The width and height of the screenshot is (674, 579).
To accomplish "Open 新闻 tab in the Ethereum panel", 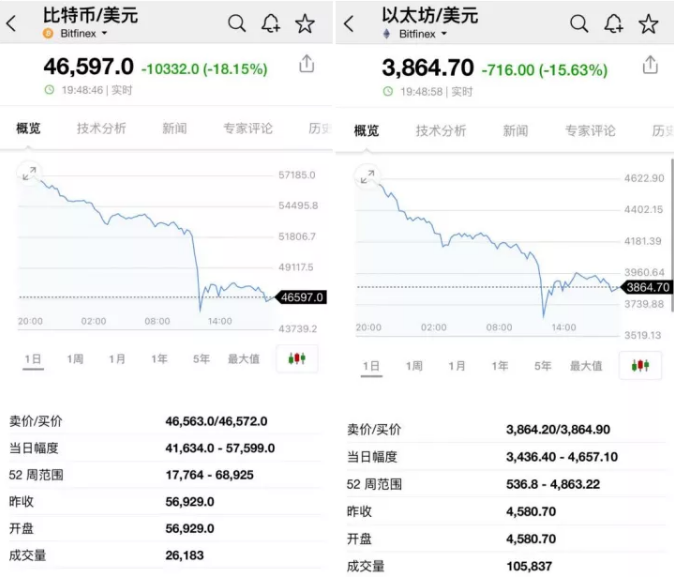I will [x=515, y=130].
